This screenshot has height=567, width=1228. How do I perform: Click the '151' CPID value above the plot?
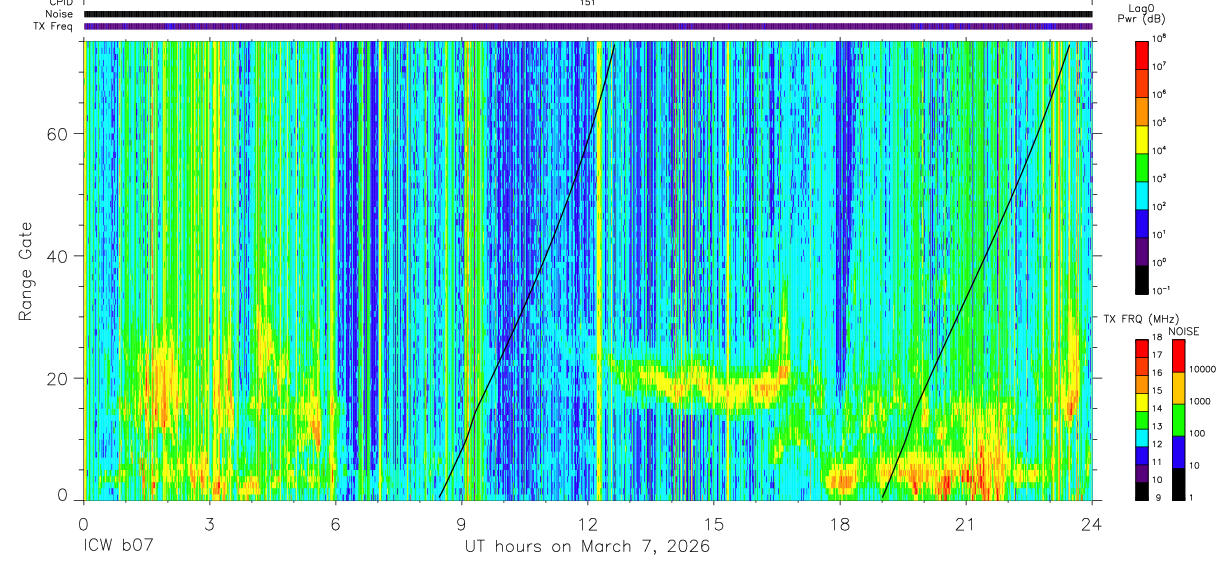pyautogui.click(x=587, y=3)
